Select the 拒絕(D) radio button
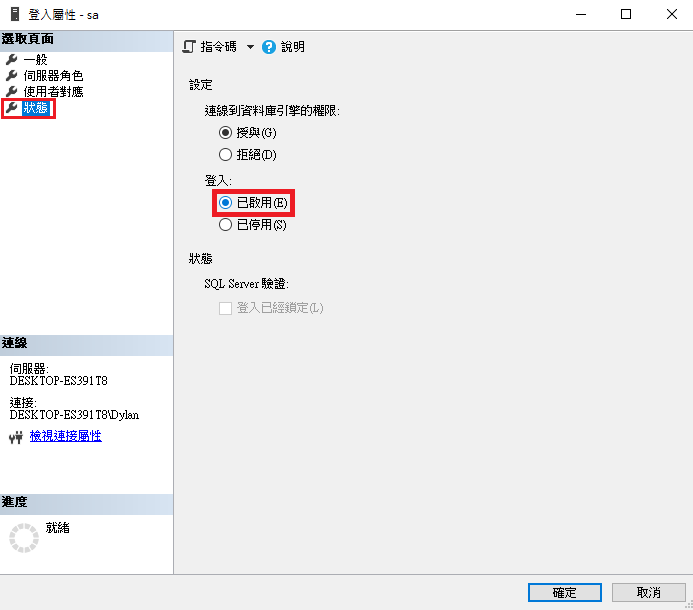This screenshot has height=610, width=693. pyautogui.click(x=225, y=154)
